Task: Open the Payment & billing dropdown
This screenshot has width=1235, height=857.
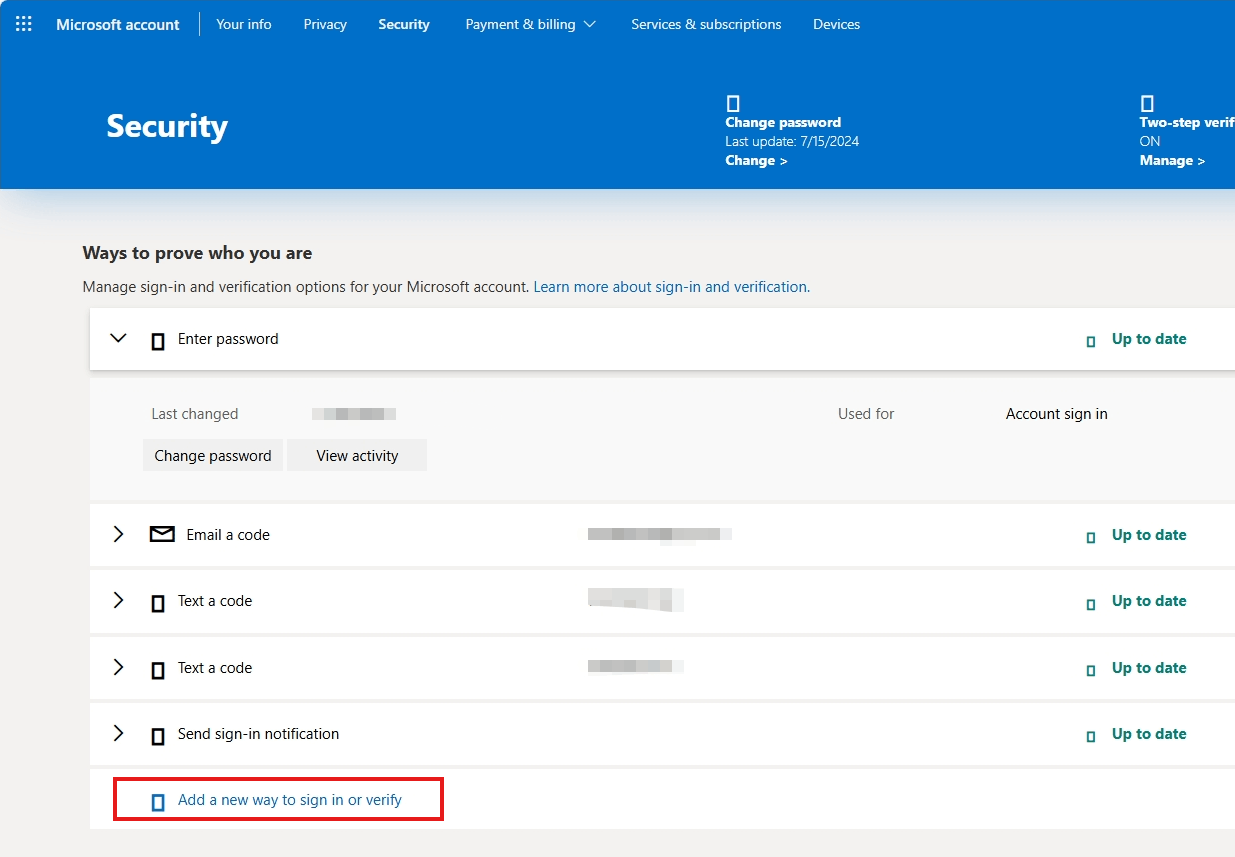Action: [x=530, y=24]
